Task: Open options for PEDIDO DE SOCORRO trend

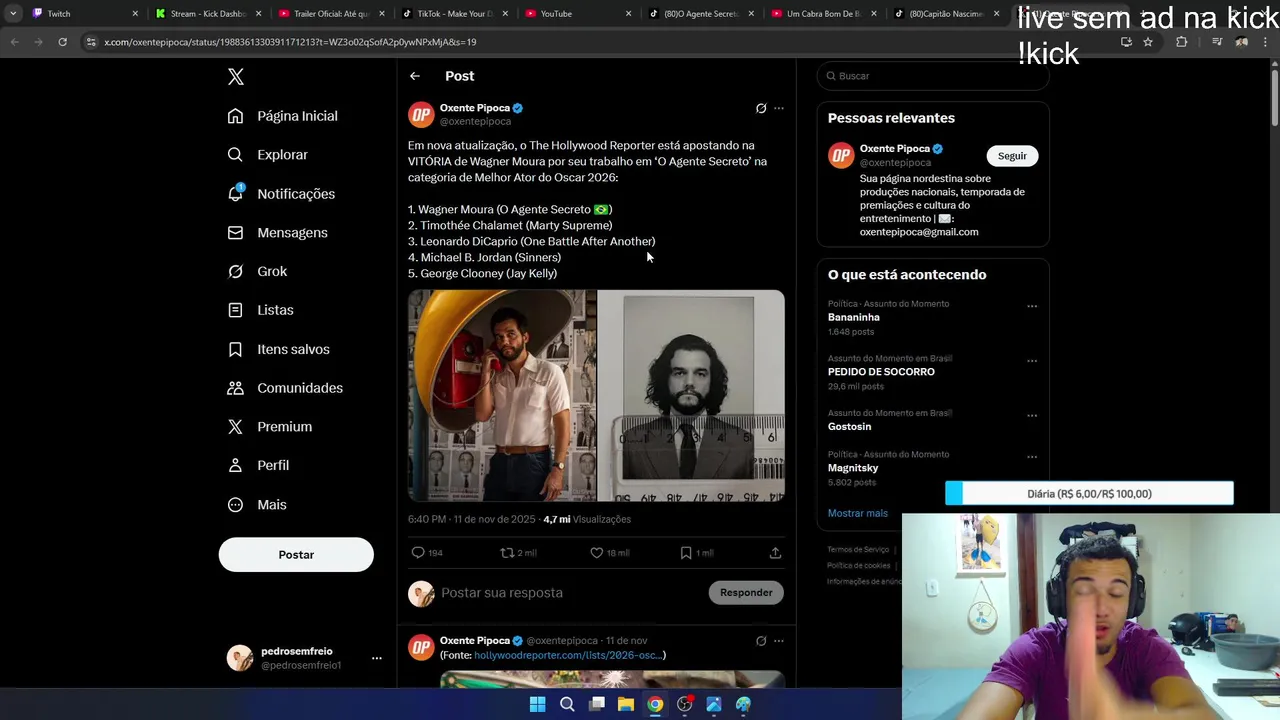Action: (1032, 361)
